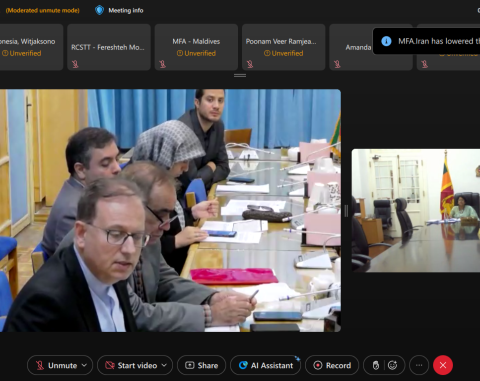Select the RCSTT - Fereshteh participant tile
The image size is (480, 381).
109,47
